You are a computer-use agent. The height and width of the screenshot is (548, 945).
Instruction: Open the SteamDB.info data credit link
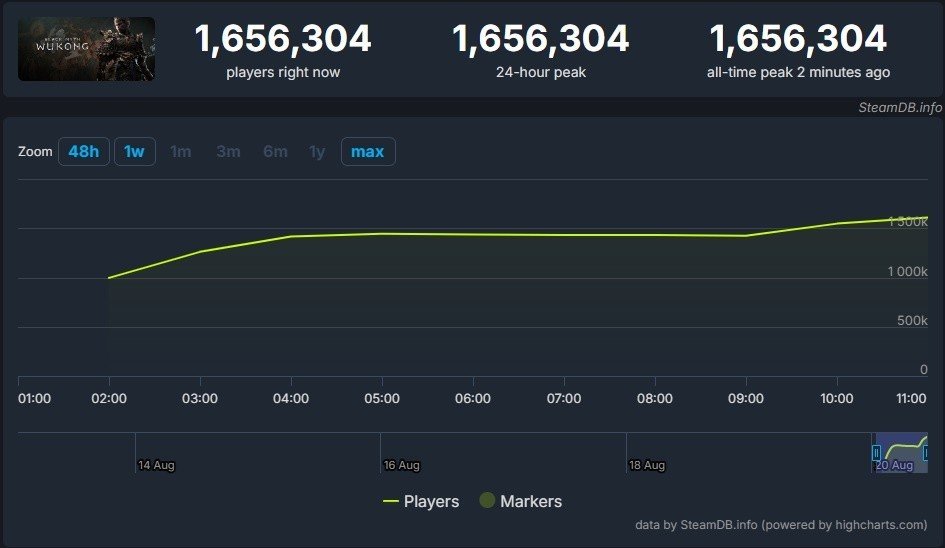781,524
